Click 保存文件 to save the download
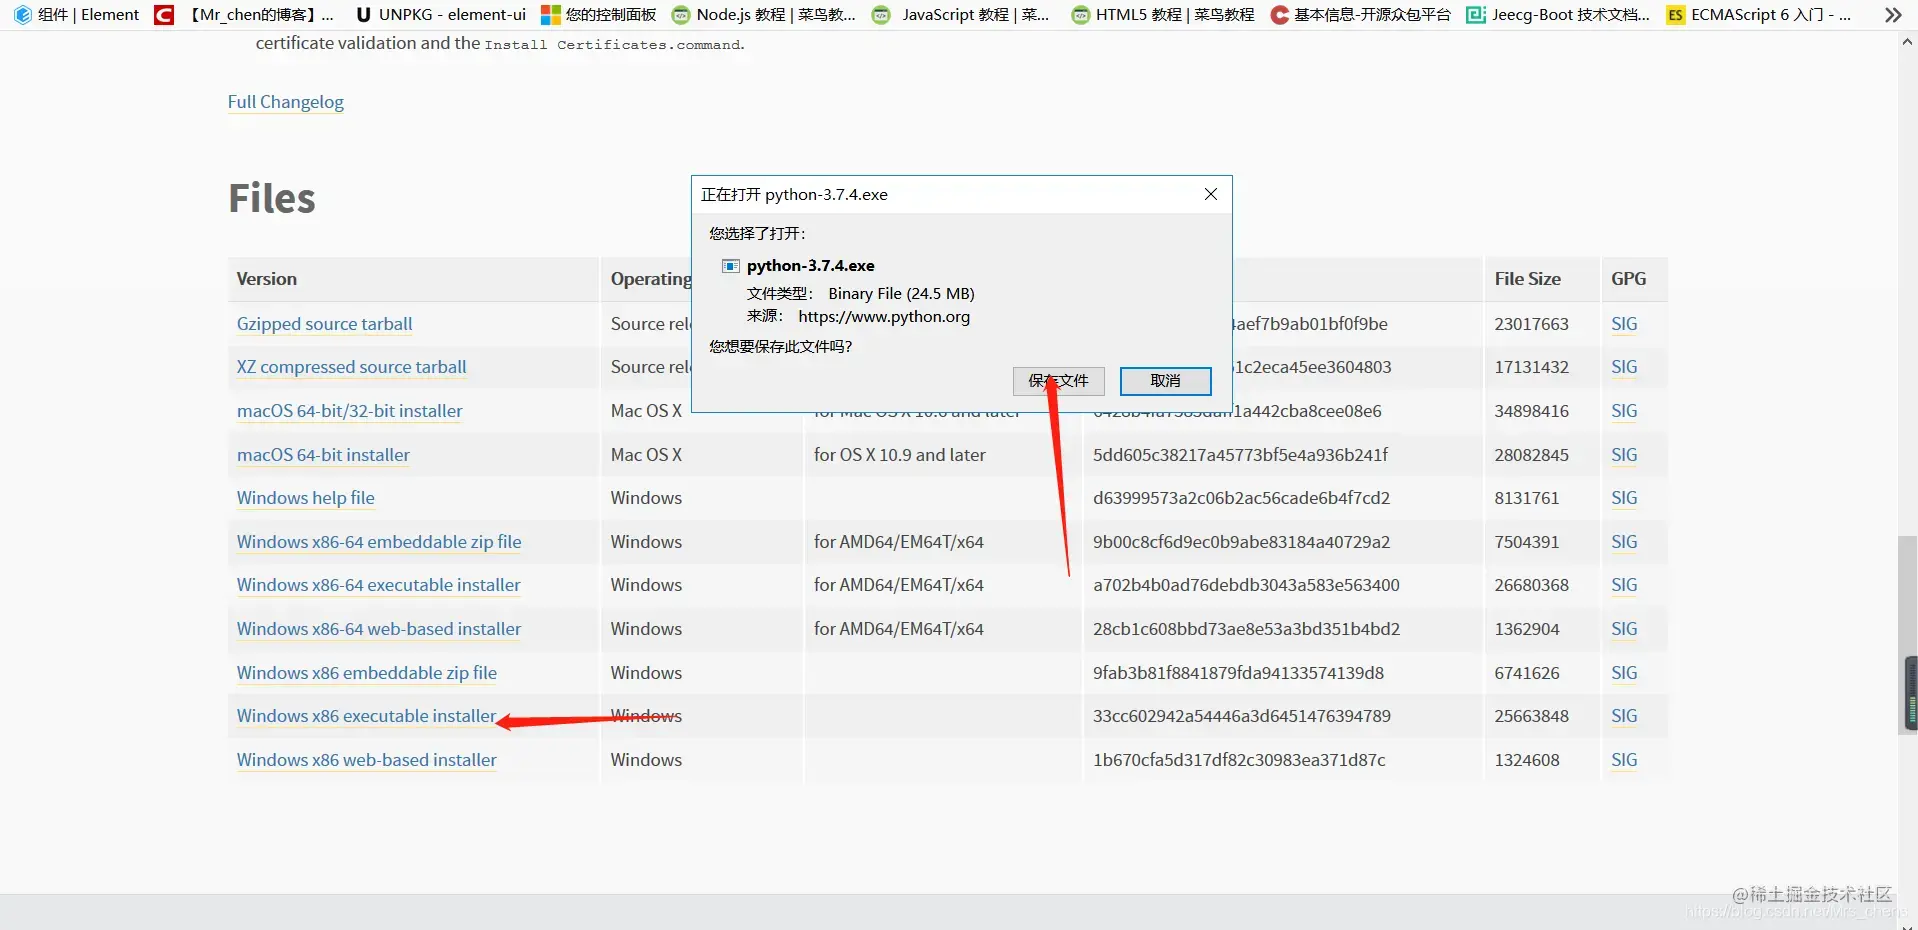 [1058, 381]
